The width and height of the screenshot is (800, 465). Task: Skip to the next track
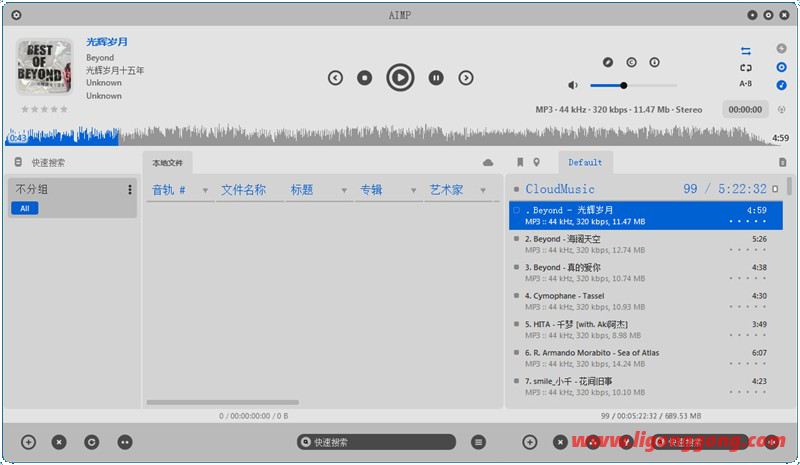(x=466, y=78)
